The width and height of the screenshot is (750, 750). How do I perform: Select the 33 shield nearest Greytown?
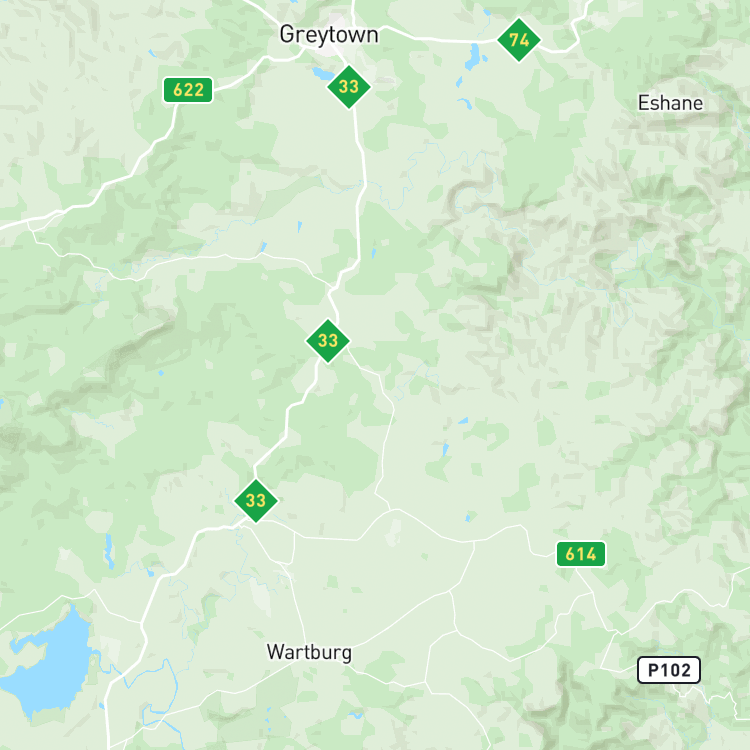(349, 87)
